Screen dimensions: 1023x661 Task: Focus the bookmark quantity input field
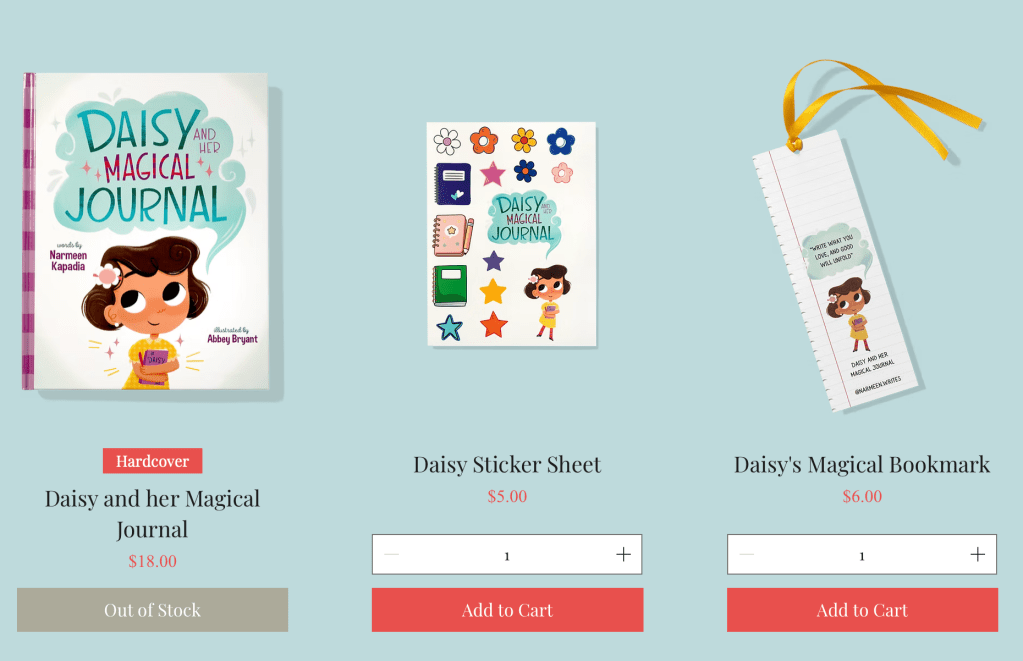[862, 555]
